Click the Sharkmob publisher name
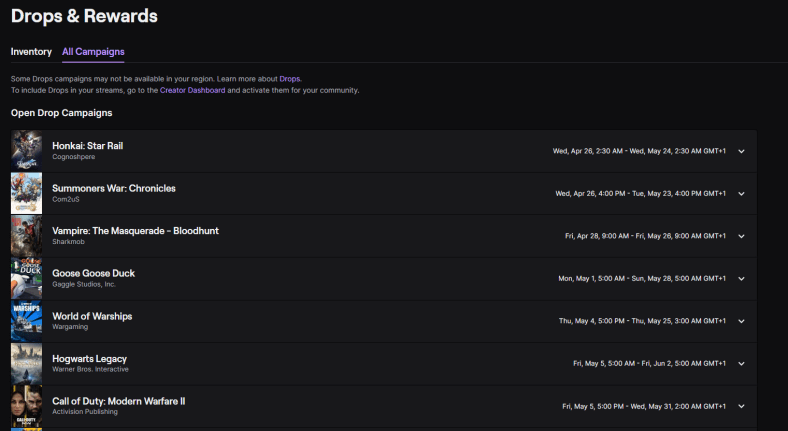The height and width of the screenshot is (431, 788). [x=68, y=242]
